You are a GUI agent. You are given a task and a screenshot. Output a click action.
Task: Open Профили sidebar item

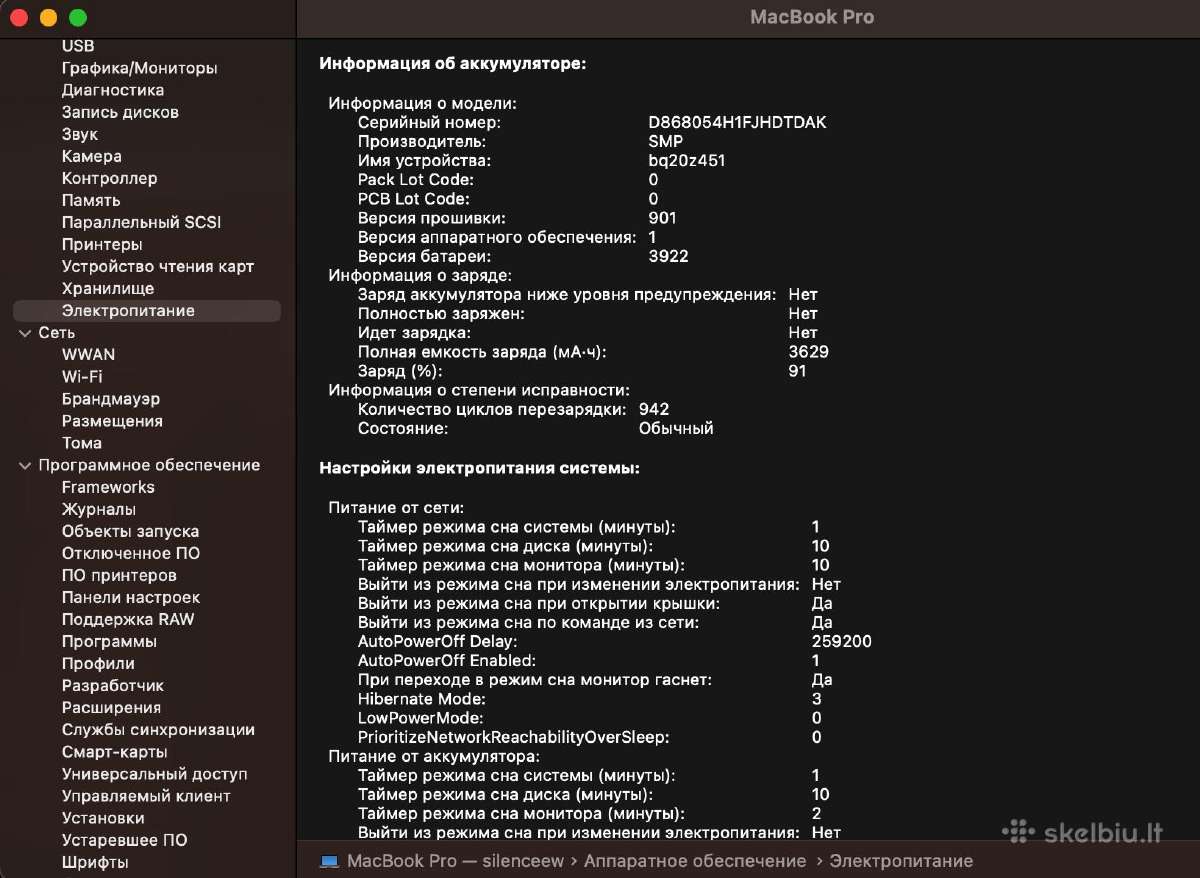coord(98,663)
